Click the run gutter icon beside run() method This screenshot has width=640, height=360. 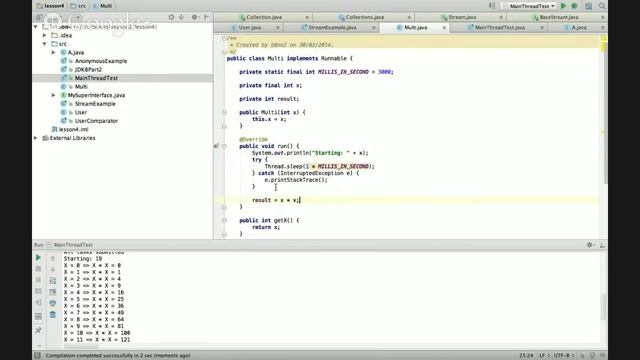[x=216, y=146]
